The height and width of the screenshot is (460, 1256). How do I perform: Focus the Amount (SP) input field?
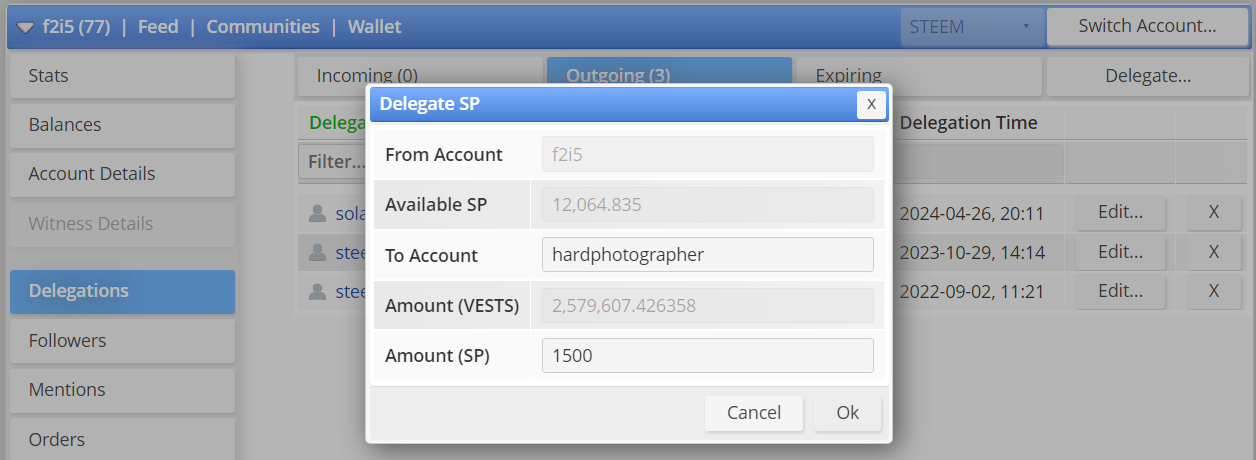tap(708, 355)
